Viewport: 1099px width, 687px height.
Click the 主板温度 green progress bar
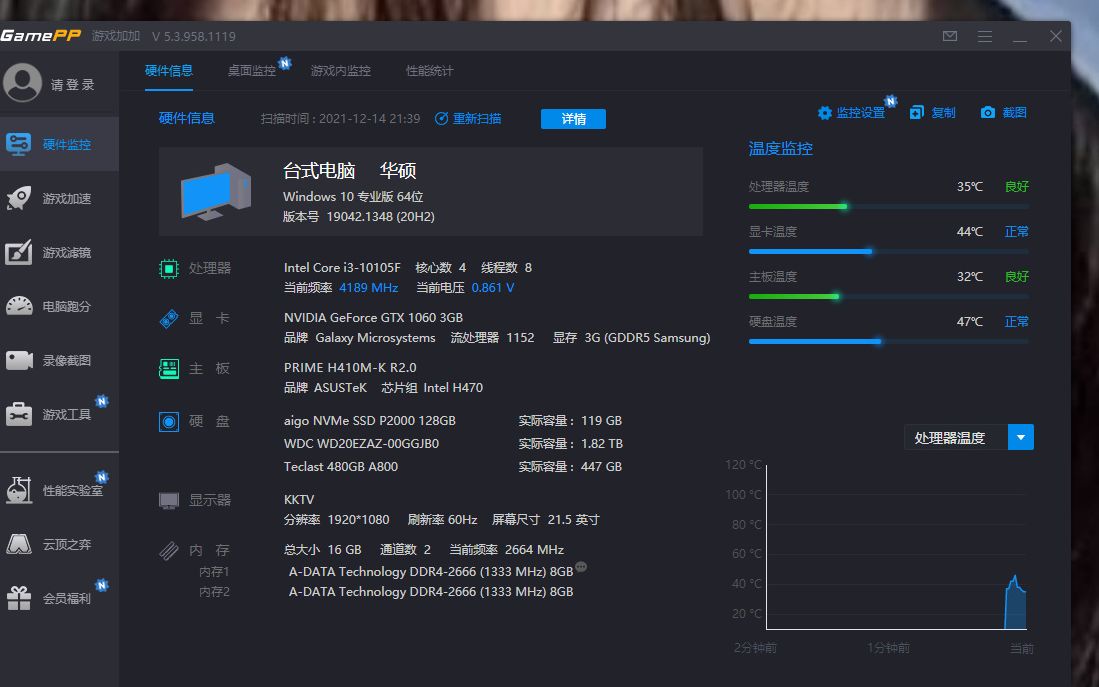point(793,297)
